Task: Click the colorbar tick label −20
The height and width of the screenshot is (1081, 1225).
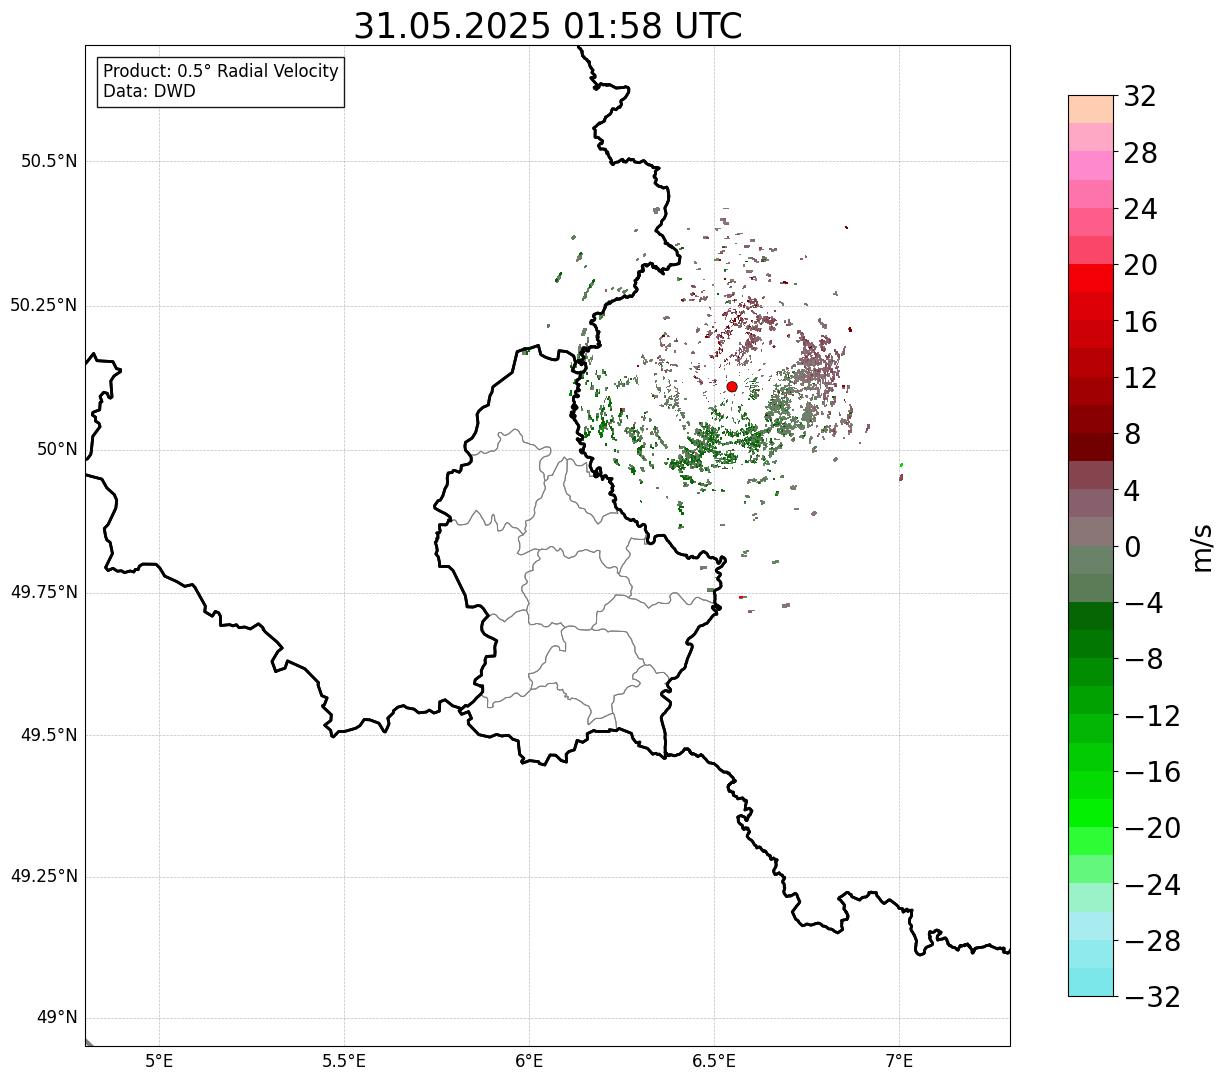Action: click(1152, 828)
